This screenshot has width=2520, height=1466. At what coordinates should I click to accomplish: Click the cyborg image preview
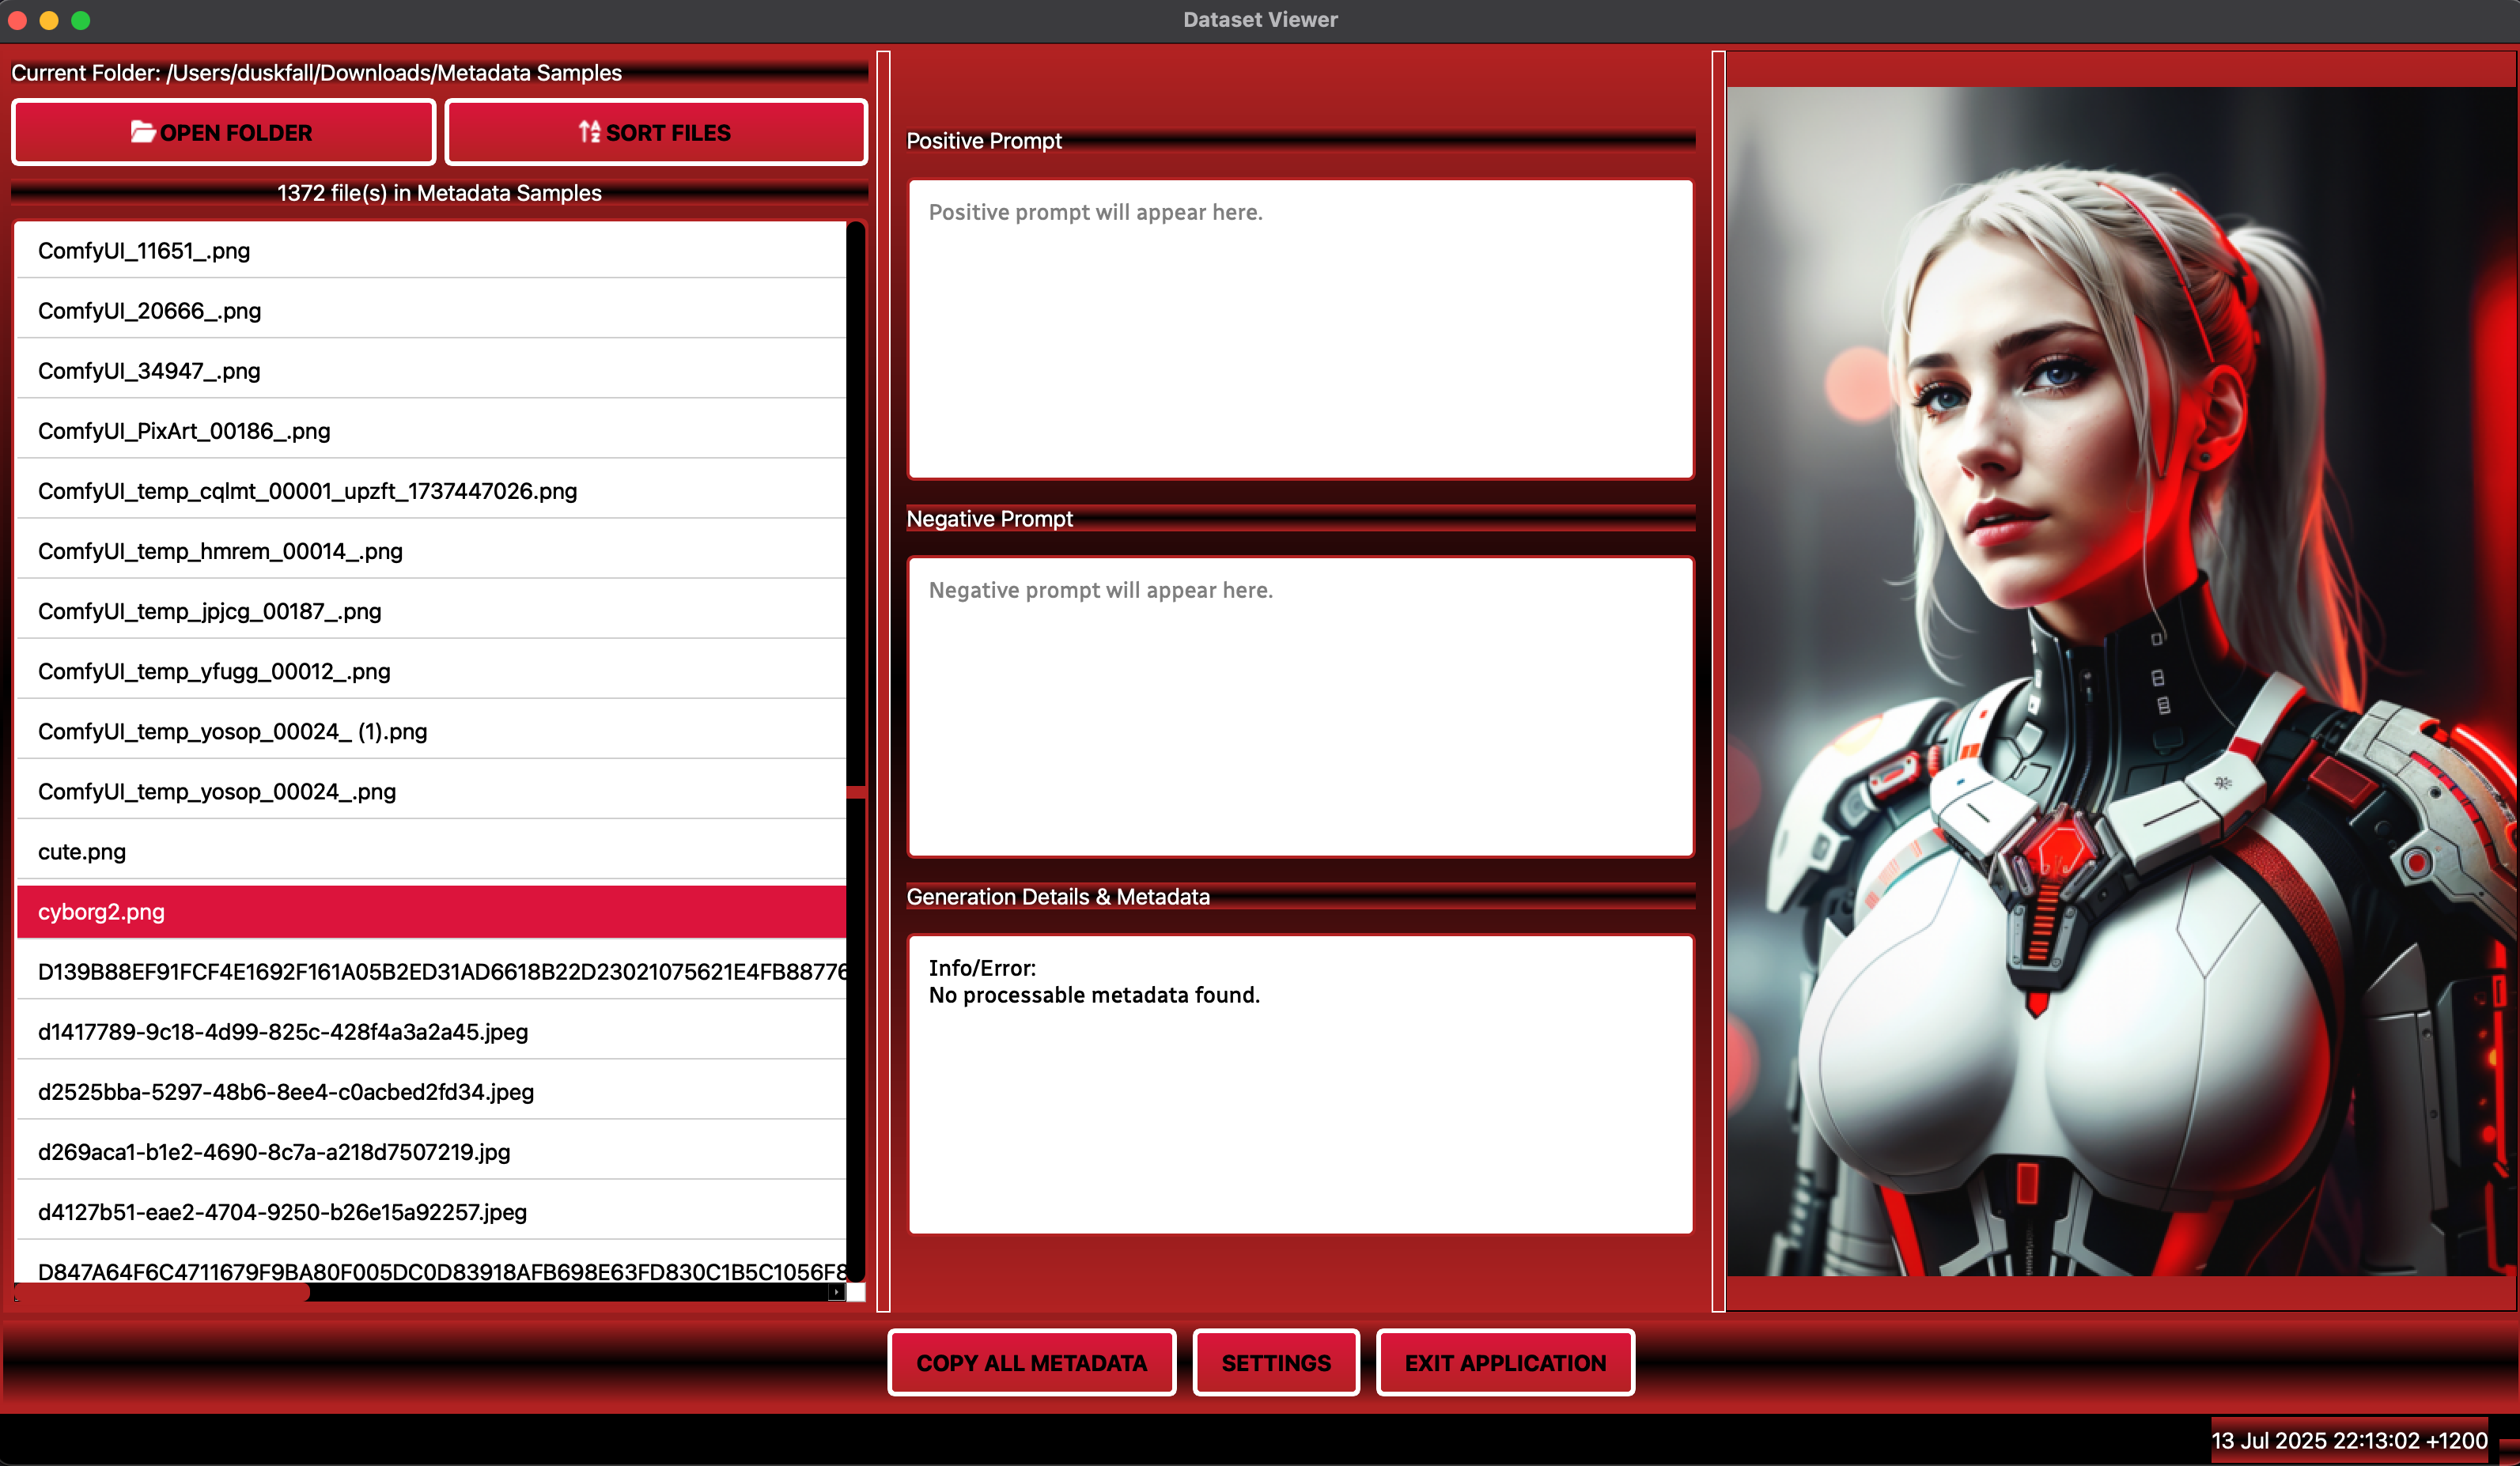(x=2120, y=680)
